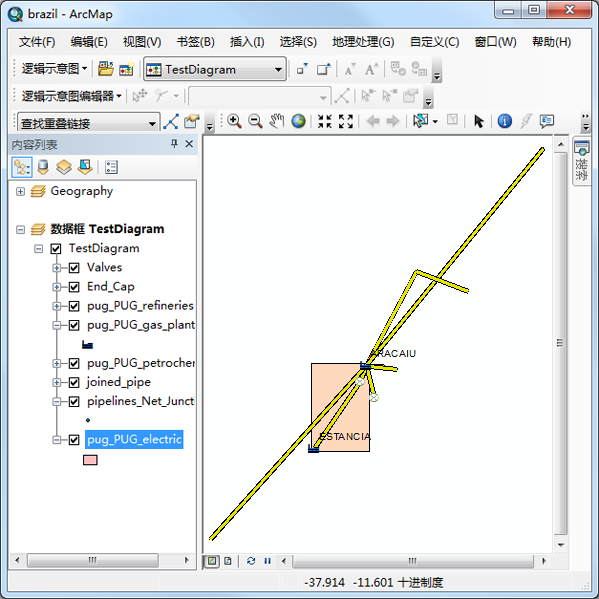The image size is (599, 599).
Task: Expand joined_pipe layer legend
Action: pyautogui.click(x=57, y=382)
